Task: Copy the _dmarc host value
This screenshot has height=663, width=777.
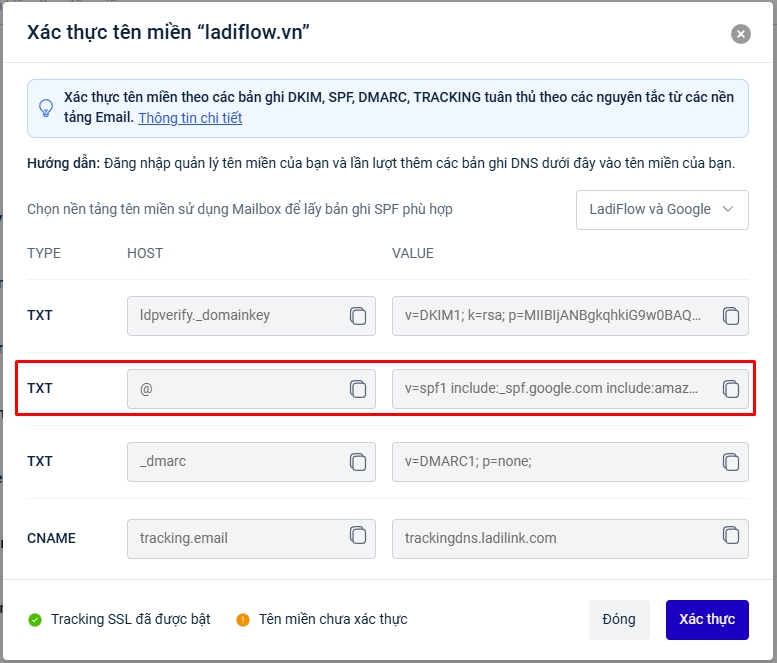Action: click(358, 462)
